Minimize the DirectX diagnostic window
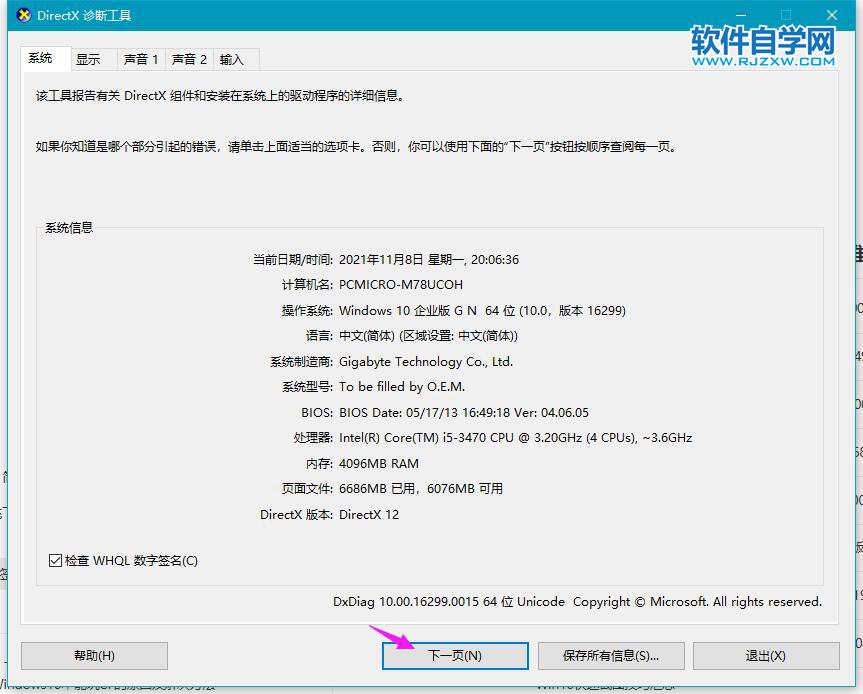863x694 pixels. [x=740, y=15]
